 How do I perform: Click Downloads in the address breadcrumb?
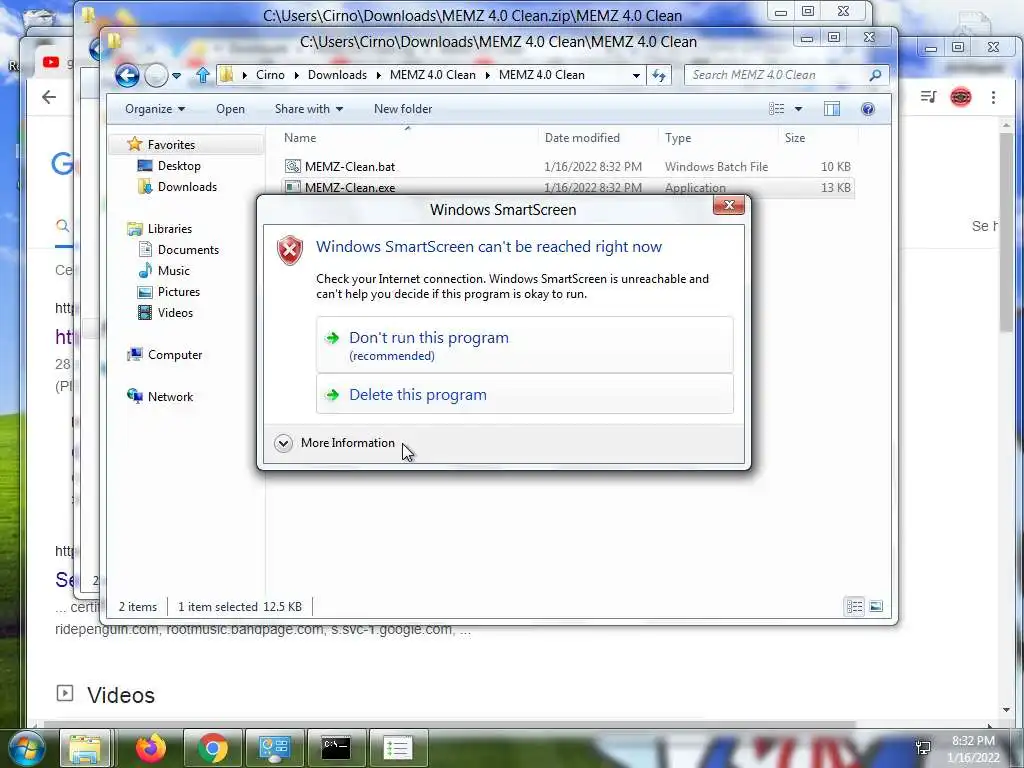337,75
